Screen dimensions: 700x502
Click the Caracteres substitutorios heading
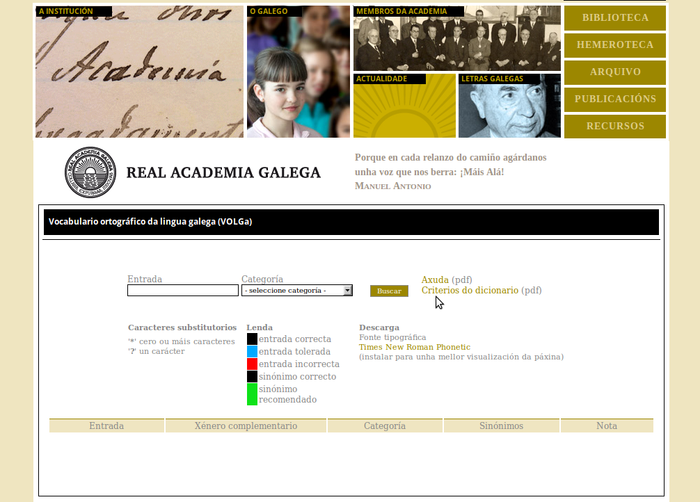coord(182,327)
